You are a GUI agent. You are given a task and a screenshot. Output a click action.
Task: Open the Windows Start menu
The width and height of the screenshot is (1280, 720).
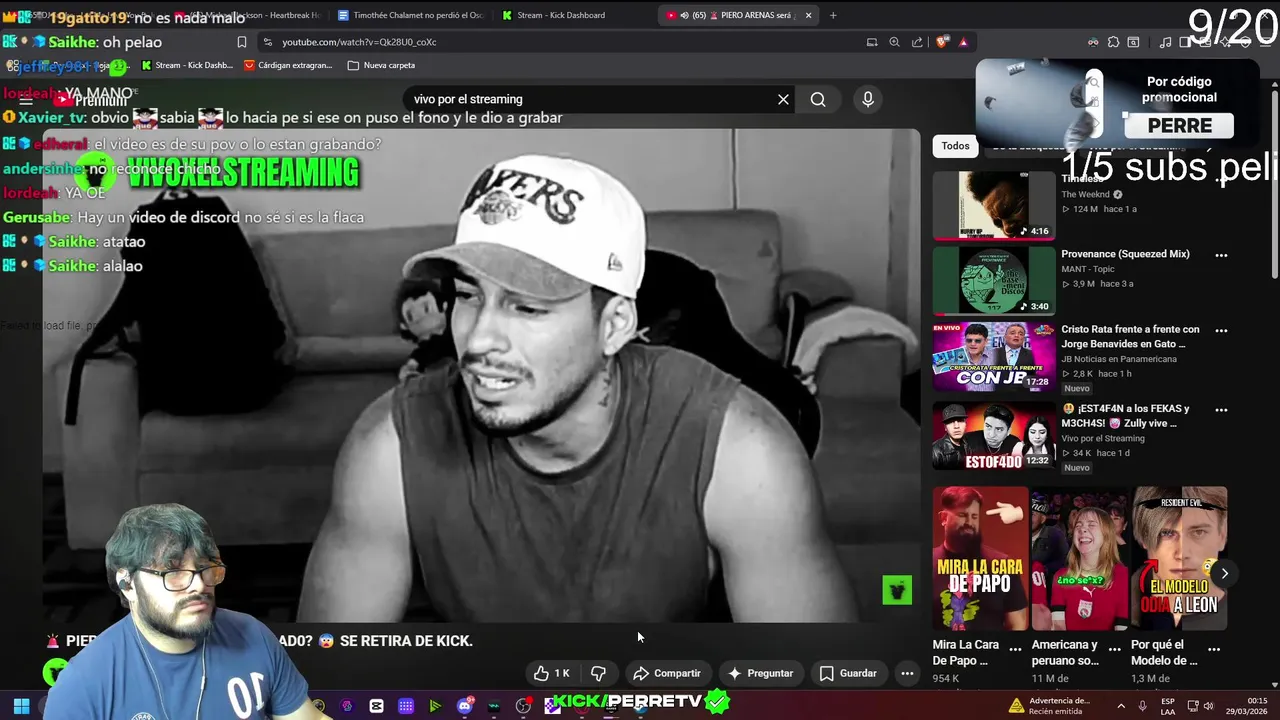coord(21,706)
